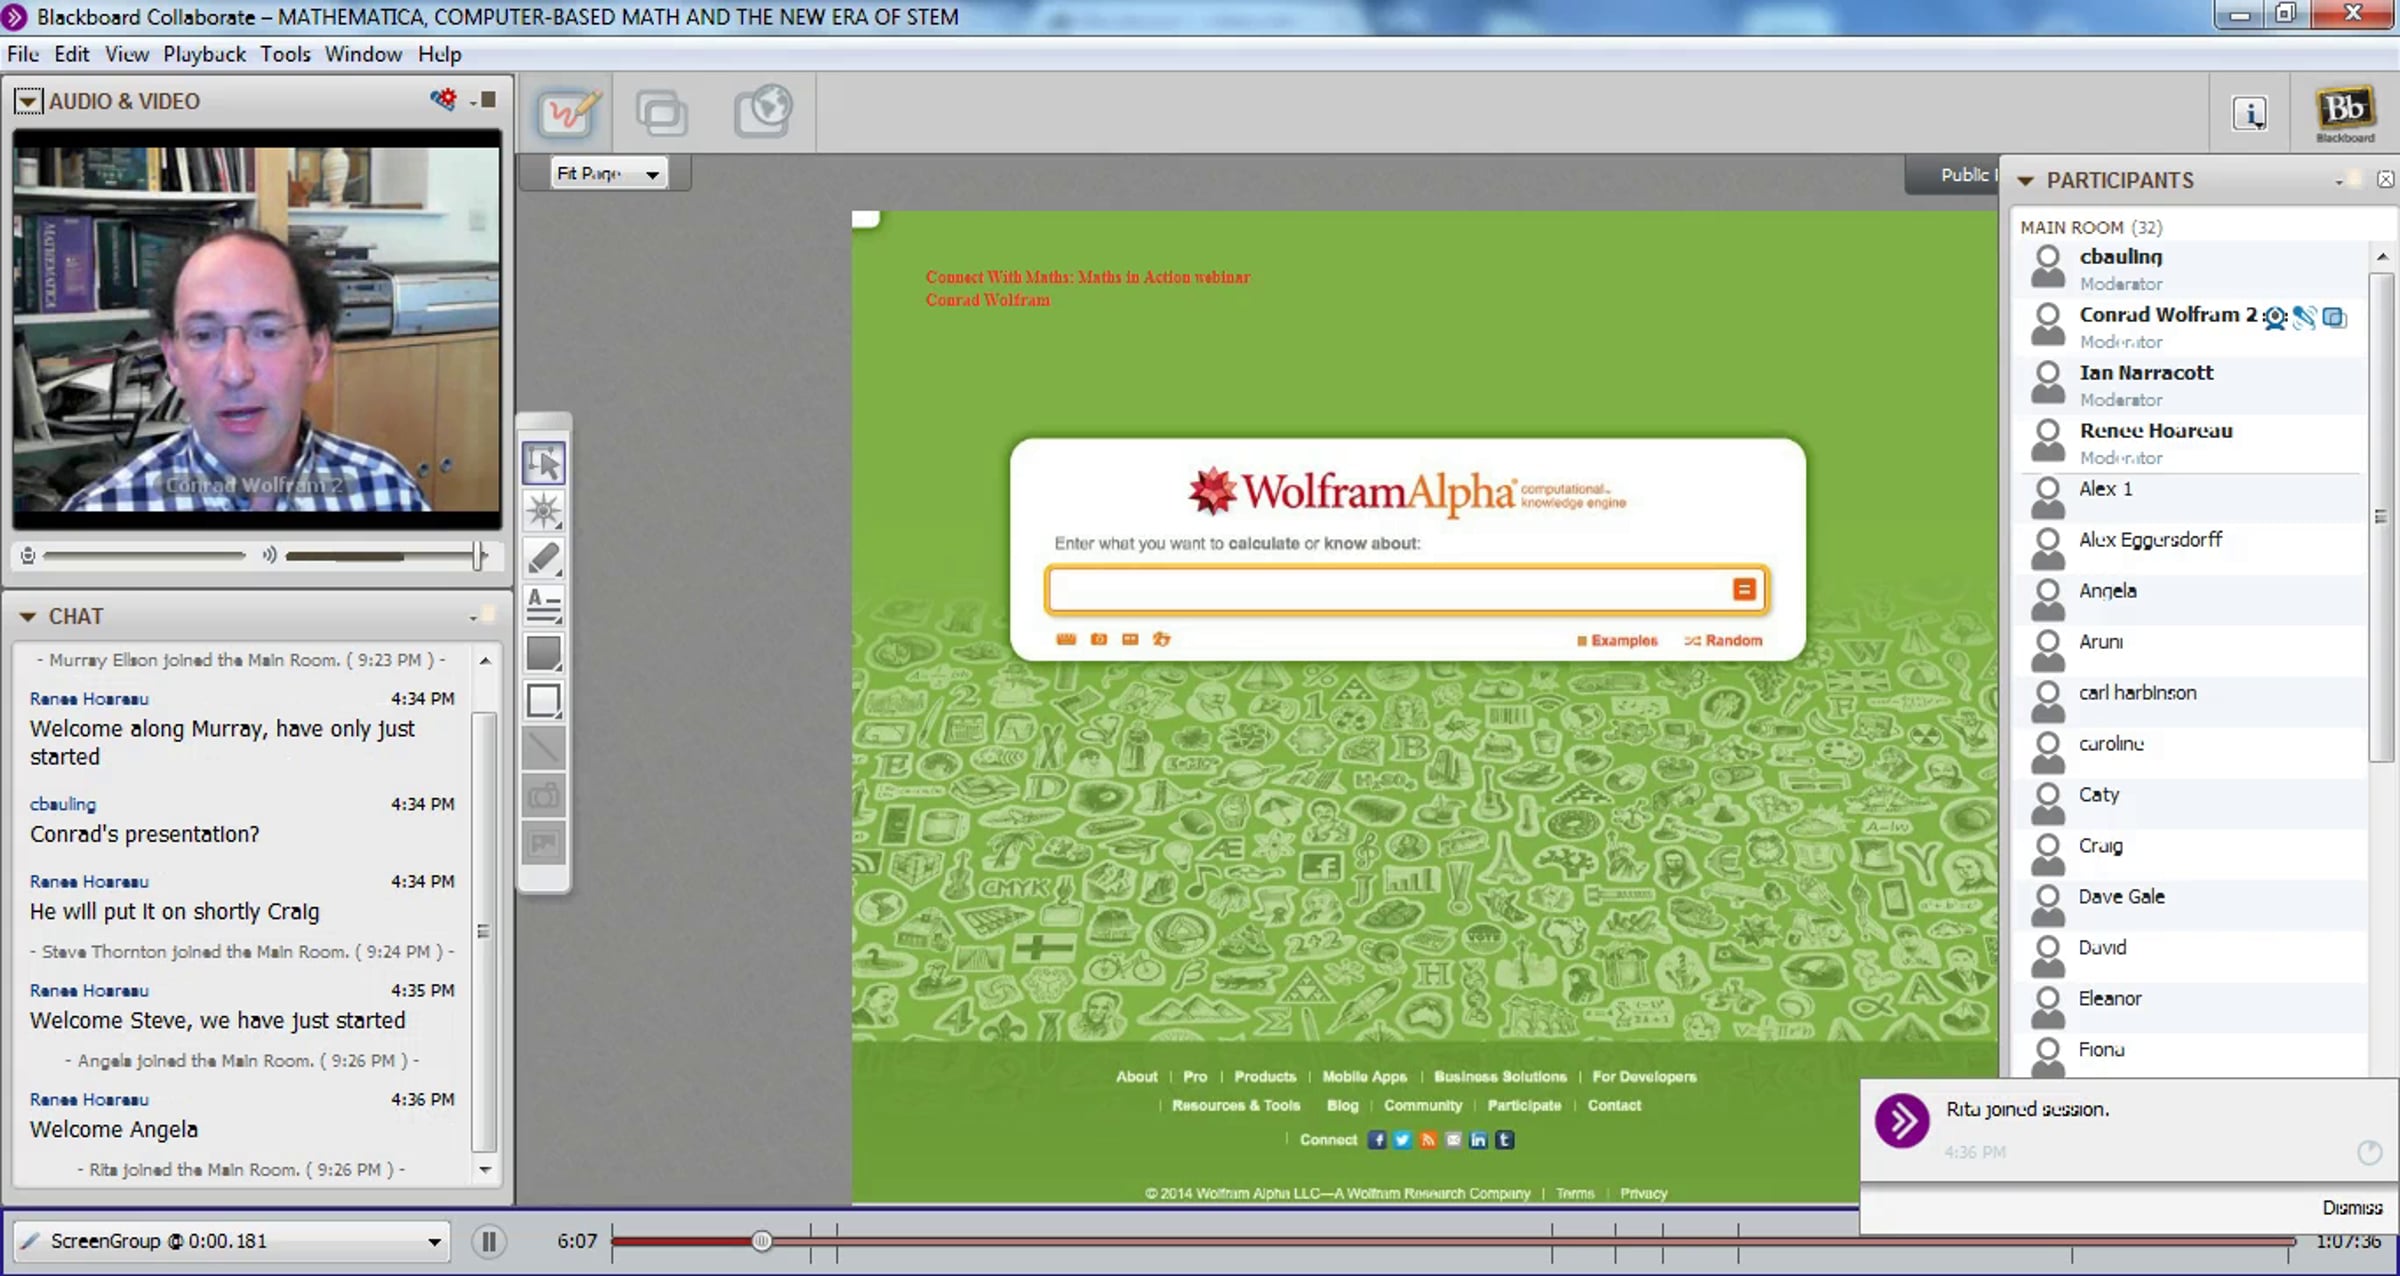Click the participants list scroll up arrow

click(2382, 257)
